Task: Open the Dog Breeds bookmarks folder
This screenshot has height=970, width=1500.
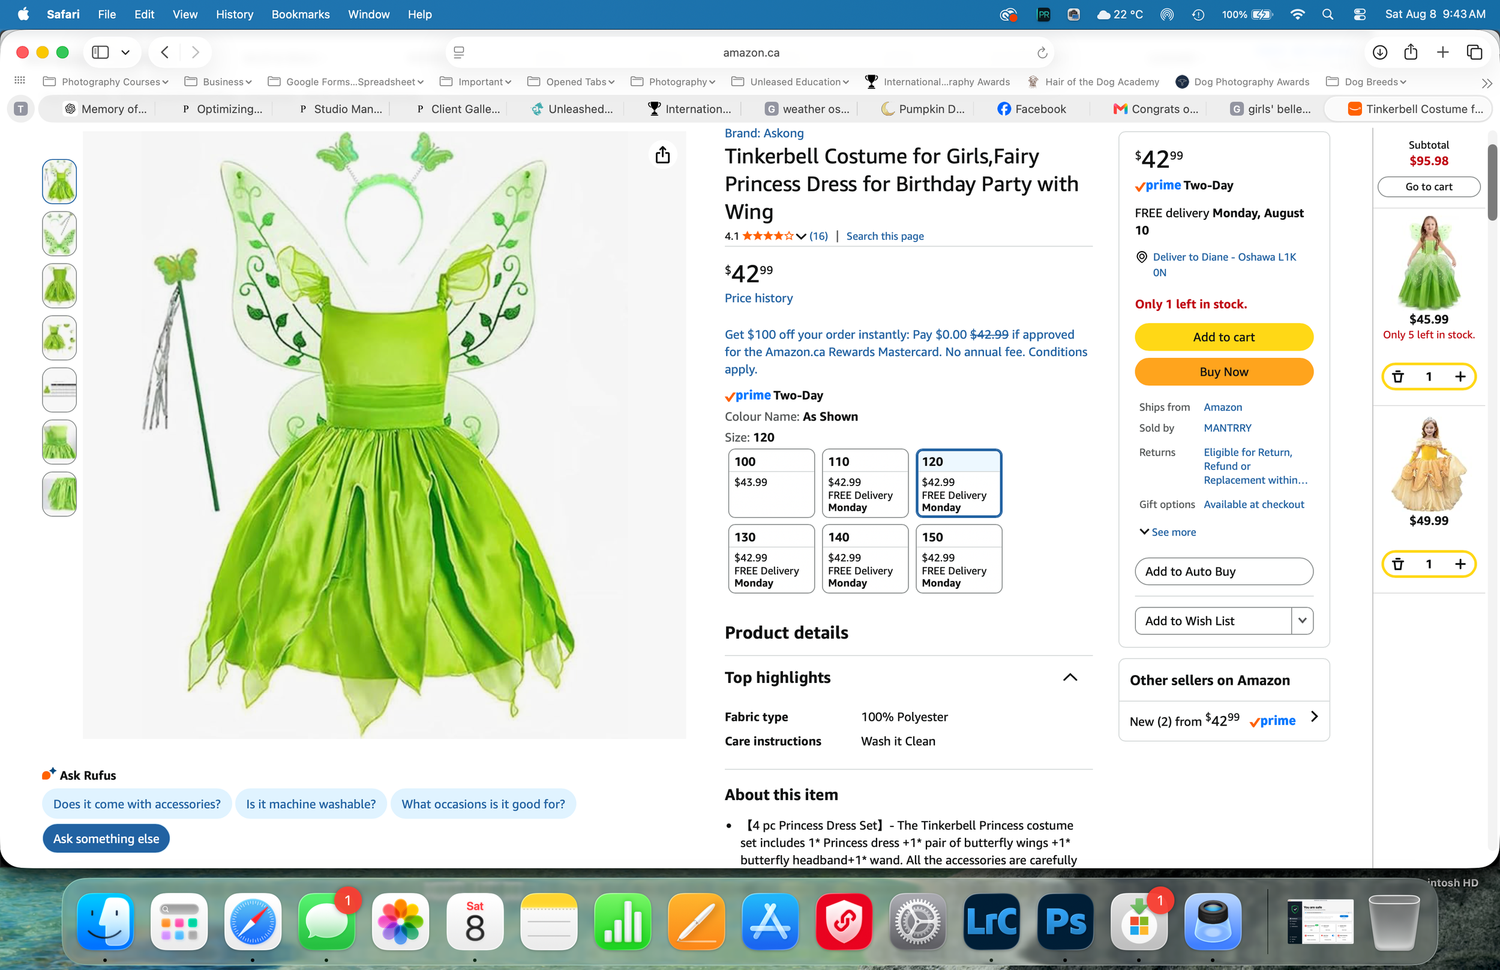Action: click(x=1366, y=82)
